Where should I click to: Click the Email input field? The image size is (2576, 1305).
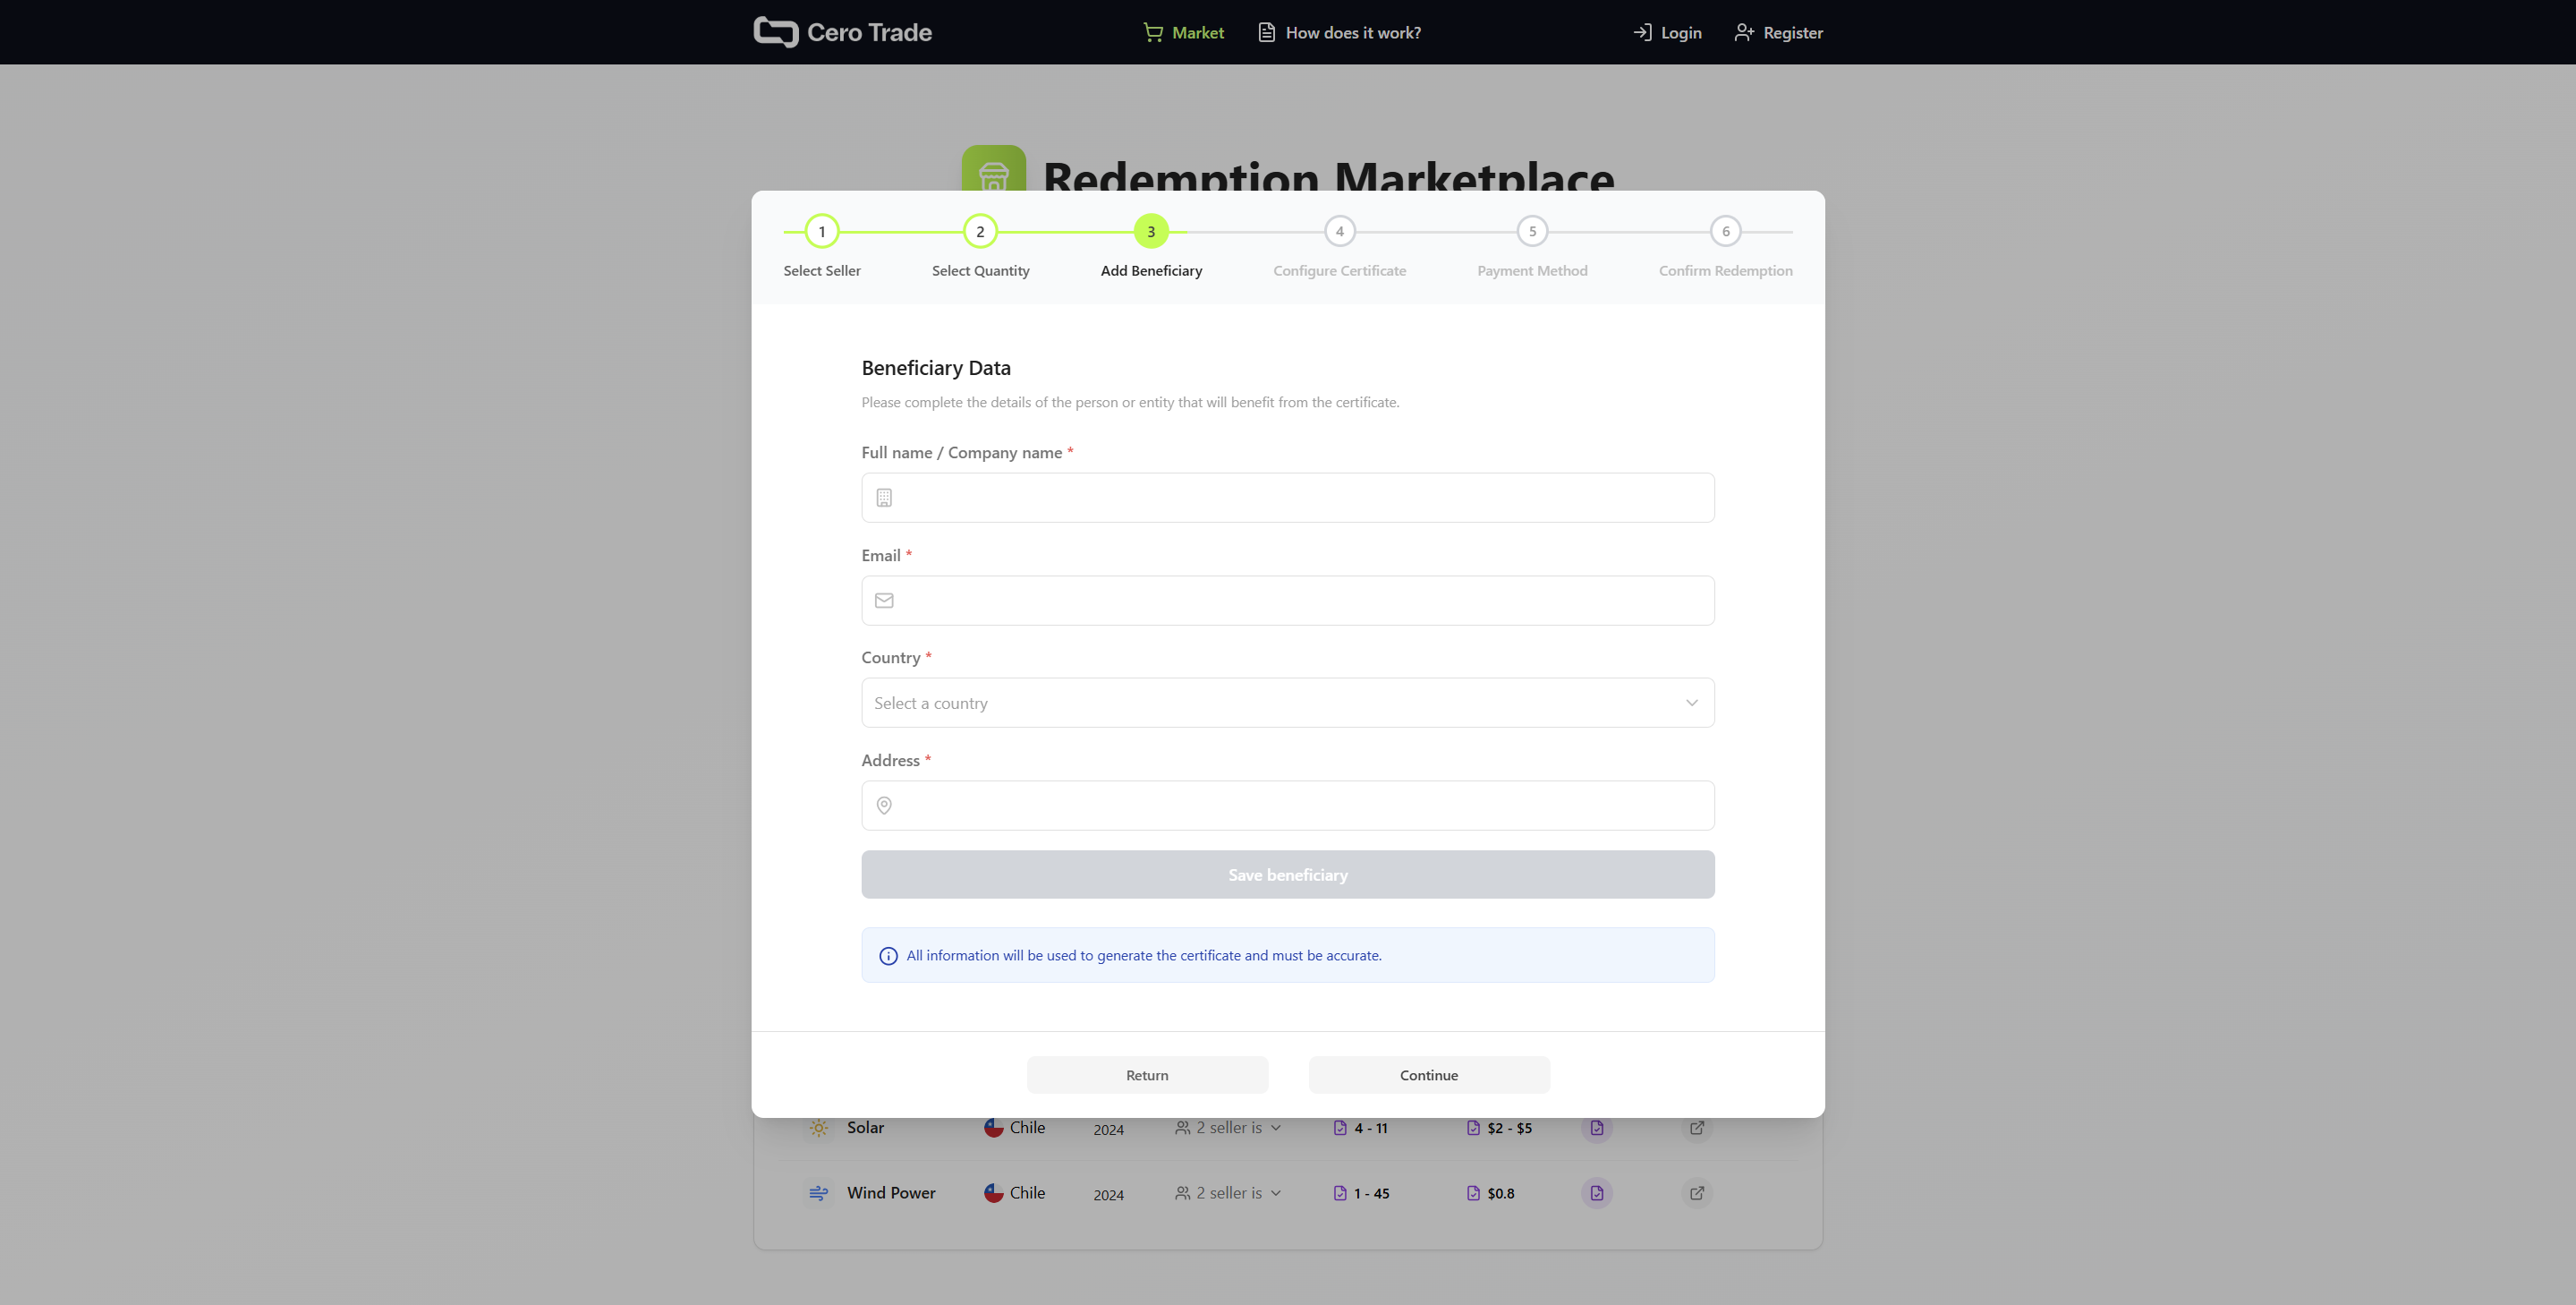(1288, 600)
